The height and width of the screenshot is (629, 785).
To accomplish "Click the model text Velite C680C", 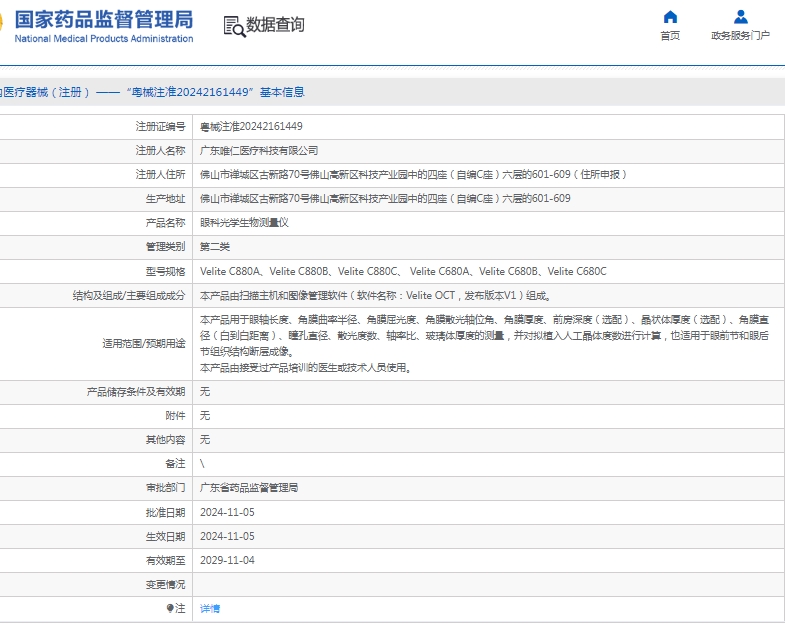I will pyautogui.click(x=577, y=271).
